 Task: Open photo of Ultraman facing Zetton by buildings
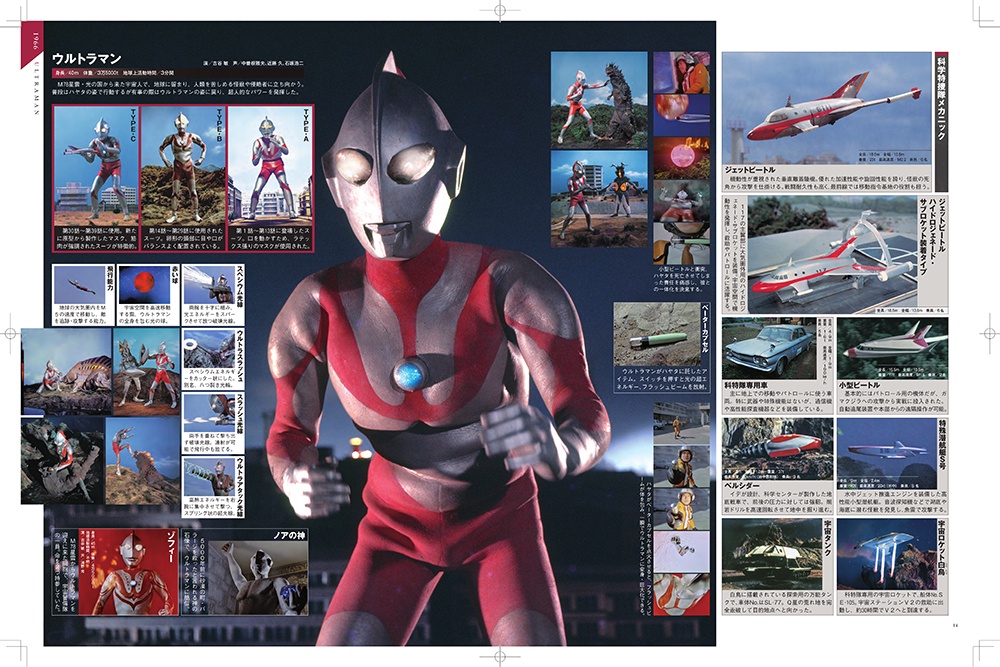[599, 199]
